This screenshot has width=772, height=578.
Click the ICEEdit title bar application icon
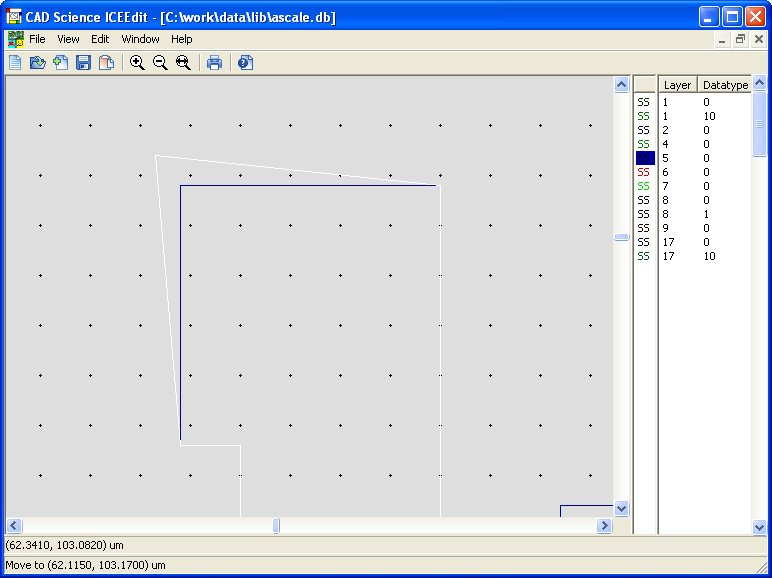pyautogui.click(x=14, y=17)
